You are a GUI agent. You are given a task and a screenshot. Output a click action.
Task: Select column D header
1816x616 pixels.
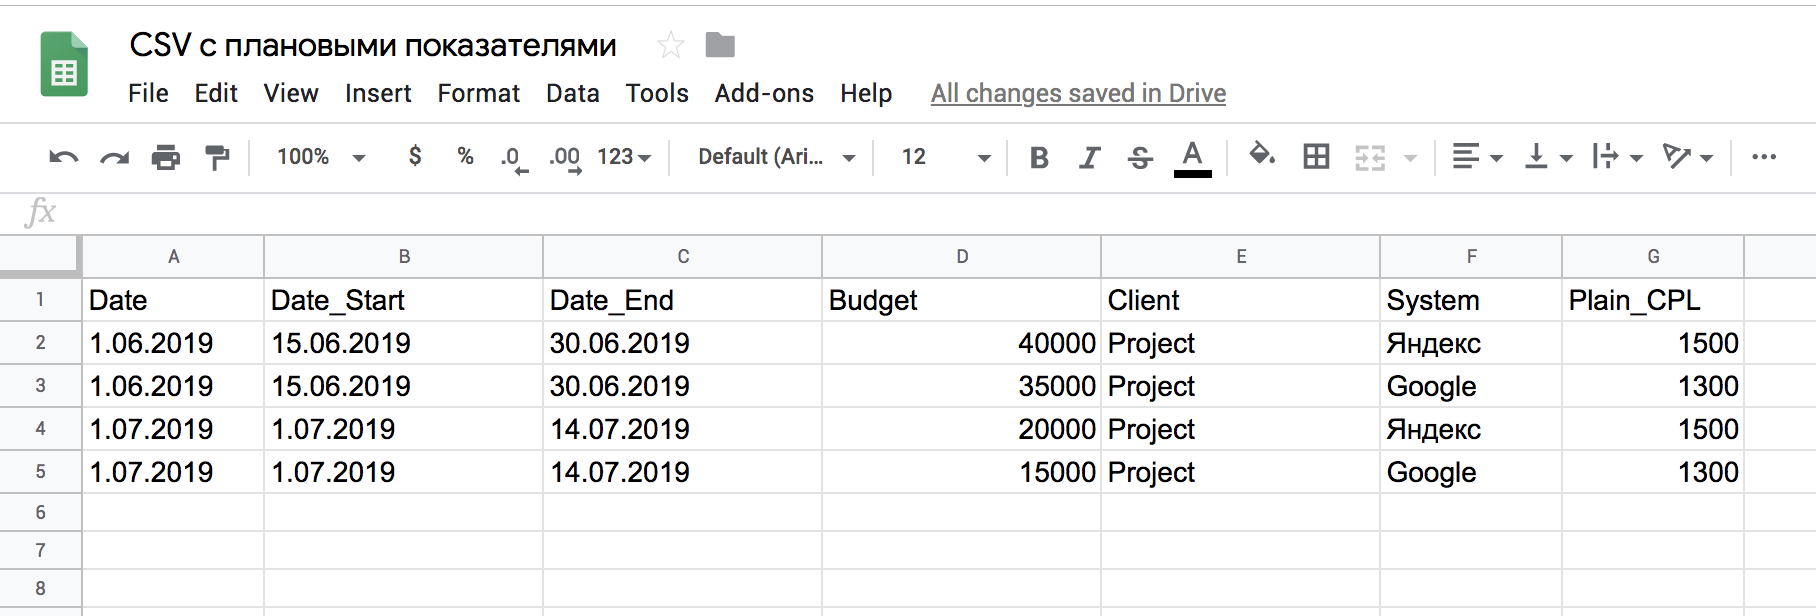pyautogui.click(x=962, y=257)
